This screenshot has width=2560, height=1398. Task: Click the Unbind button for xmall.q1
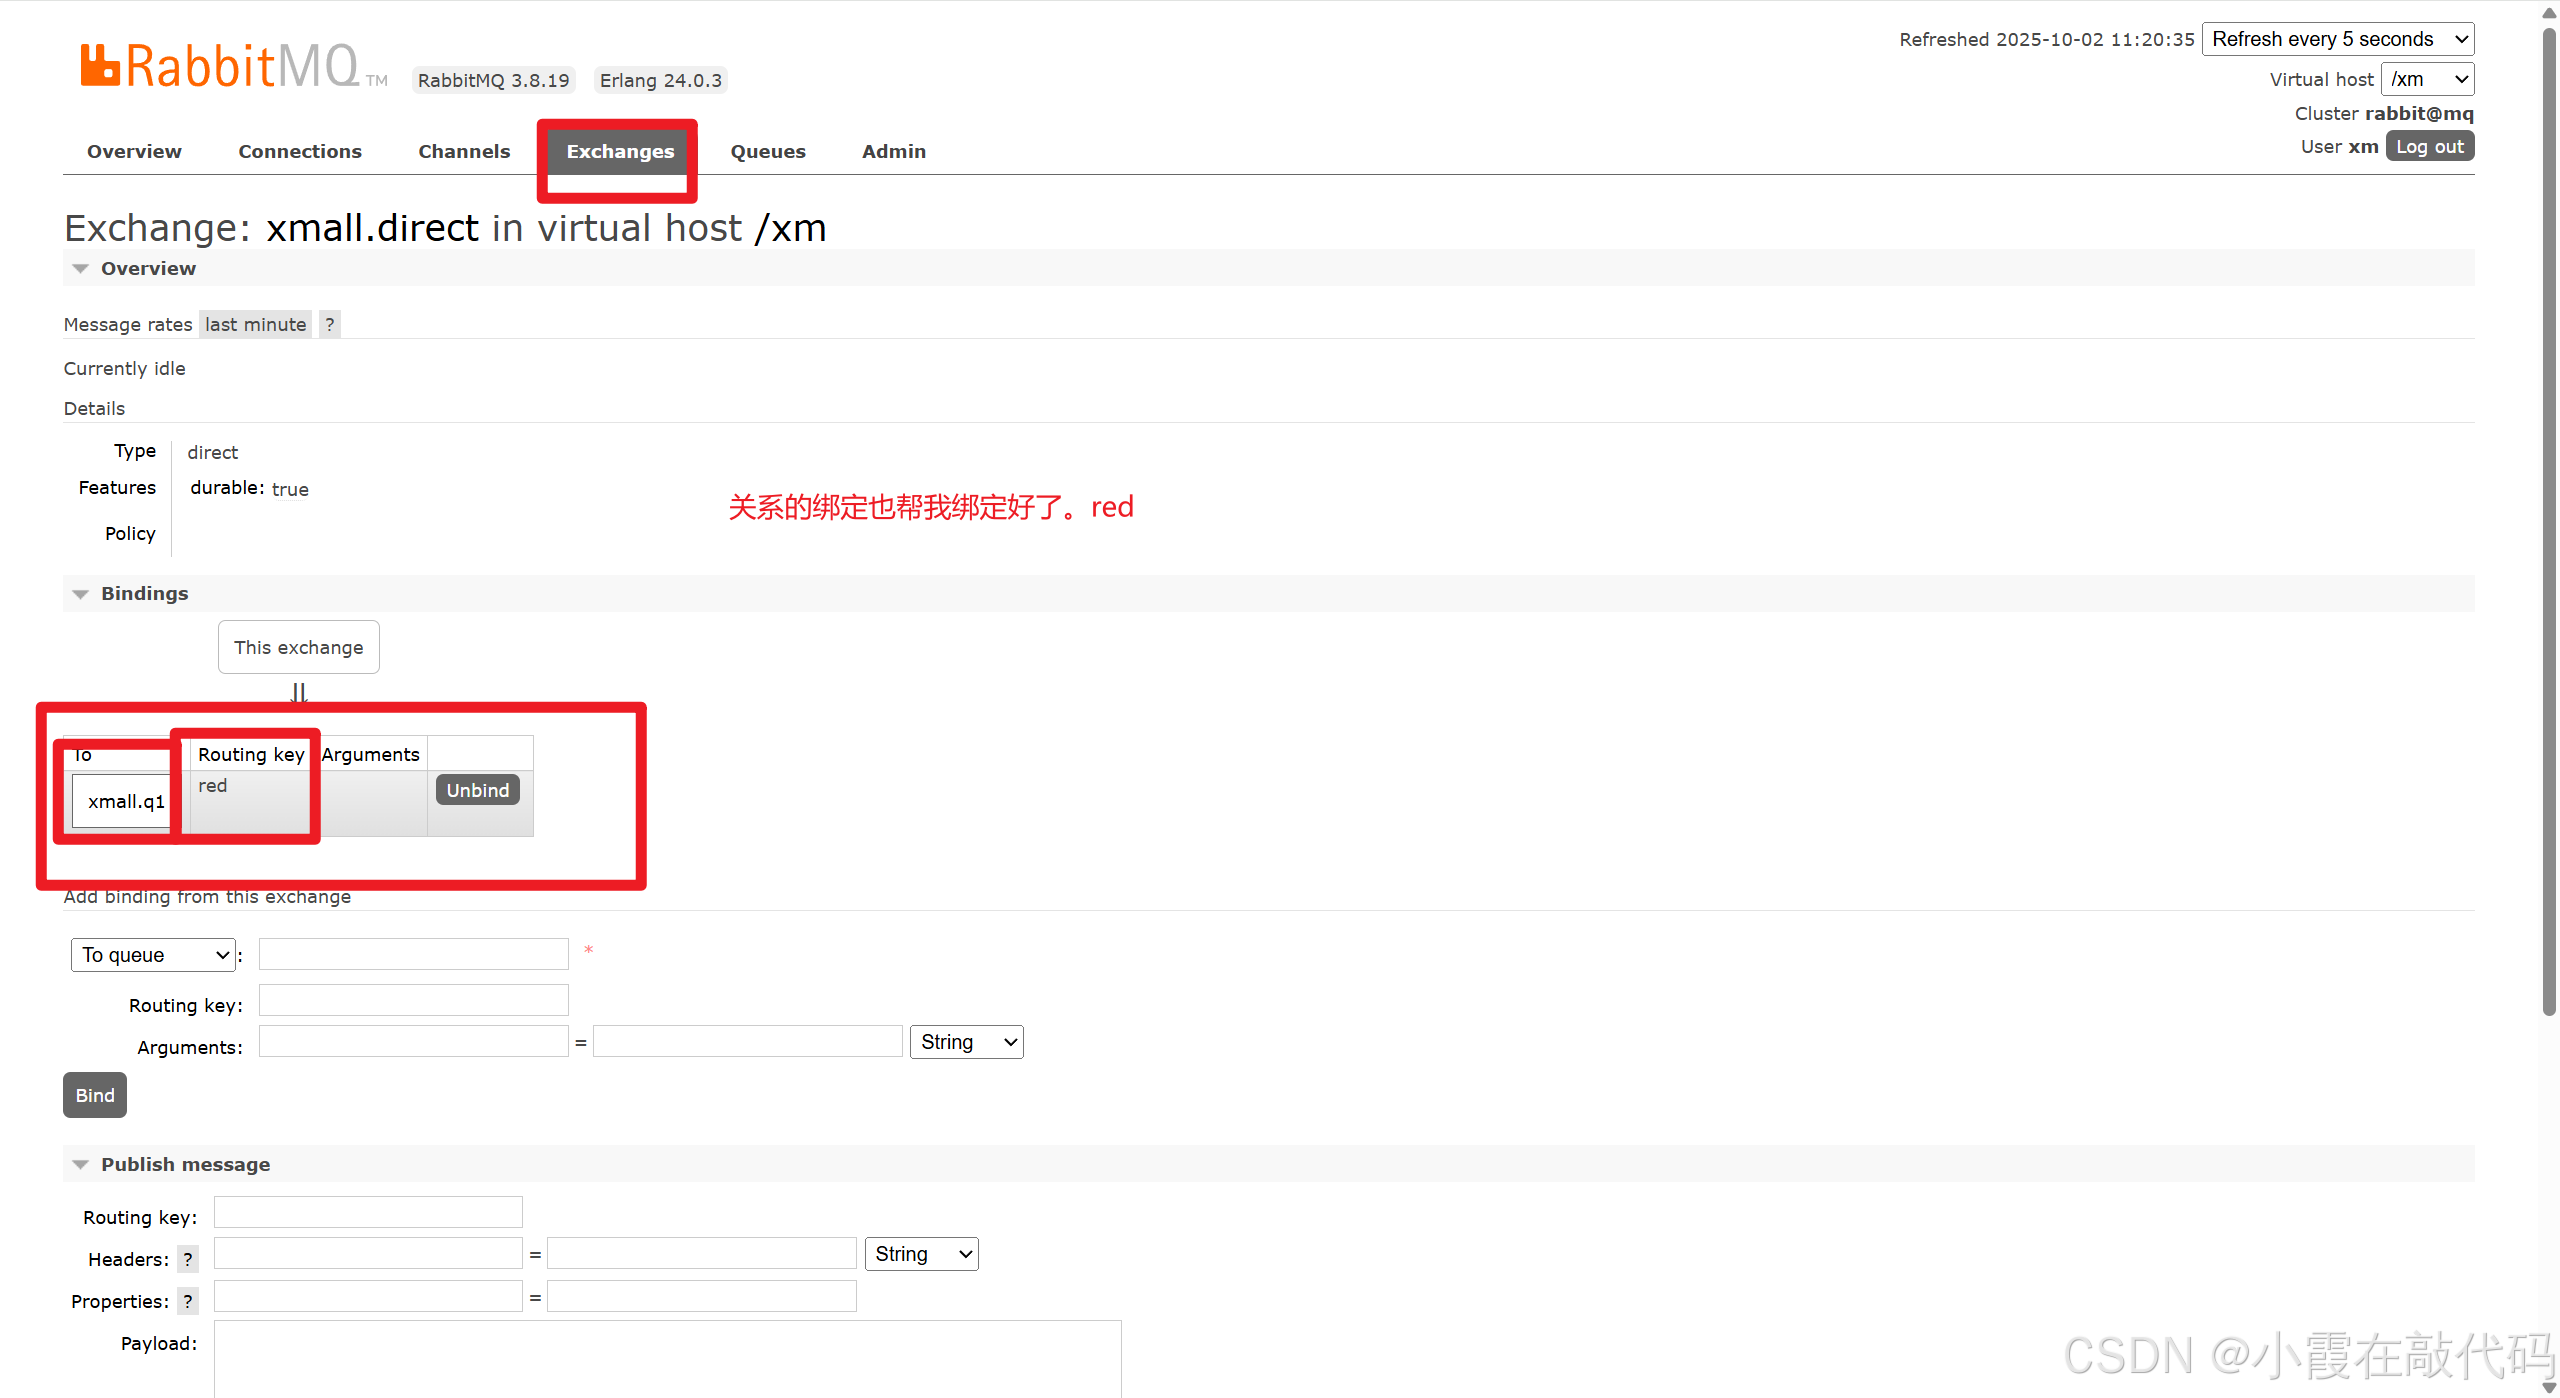pyautogui.click(x=477, y=790)
